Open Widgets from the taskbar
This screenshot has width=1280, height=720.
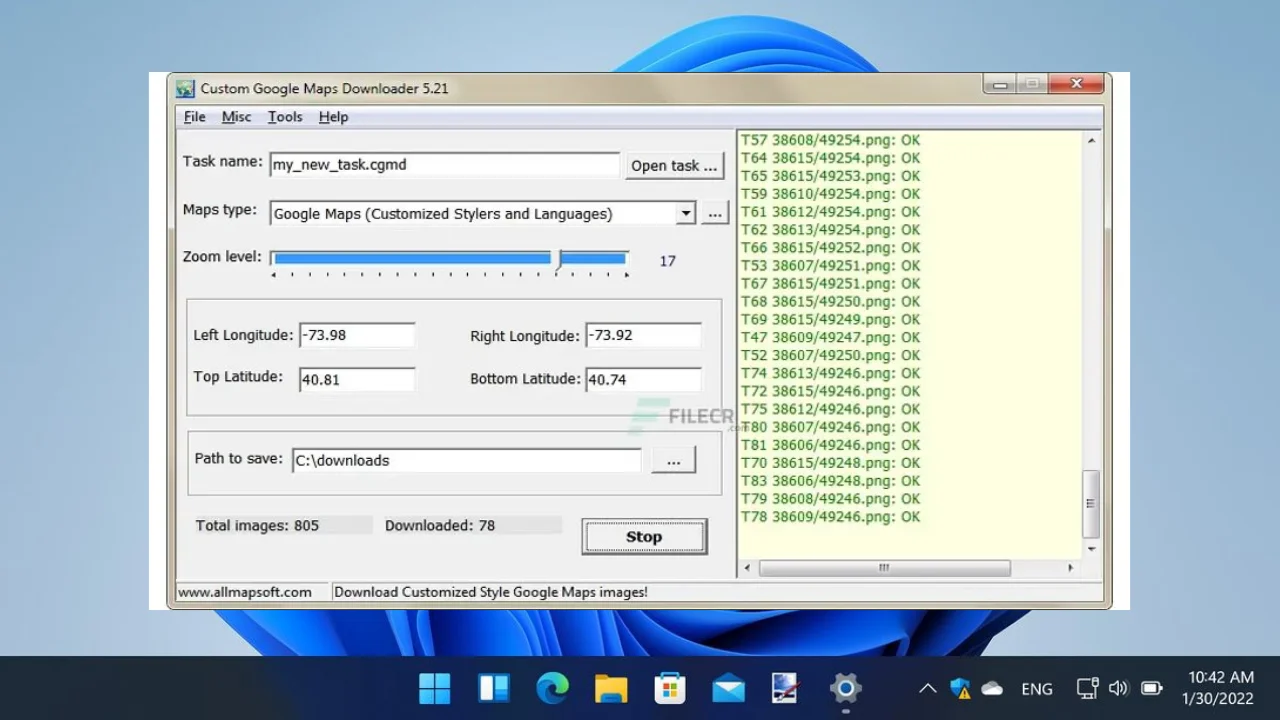[494, 688]
